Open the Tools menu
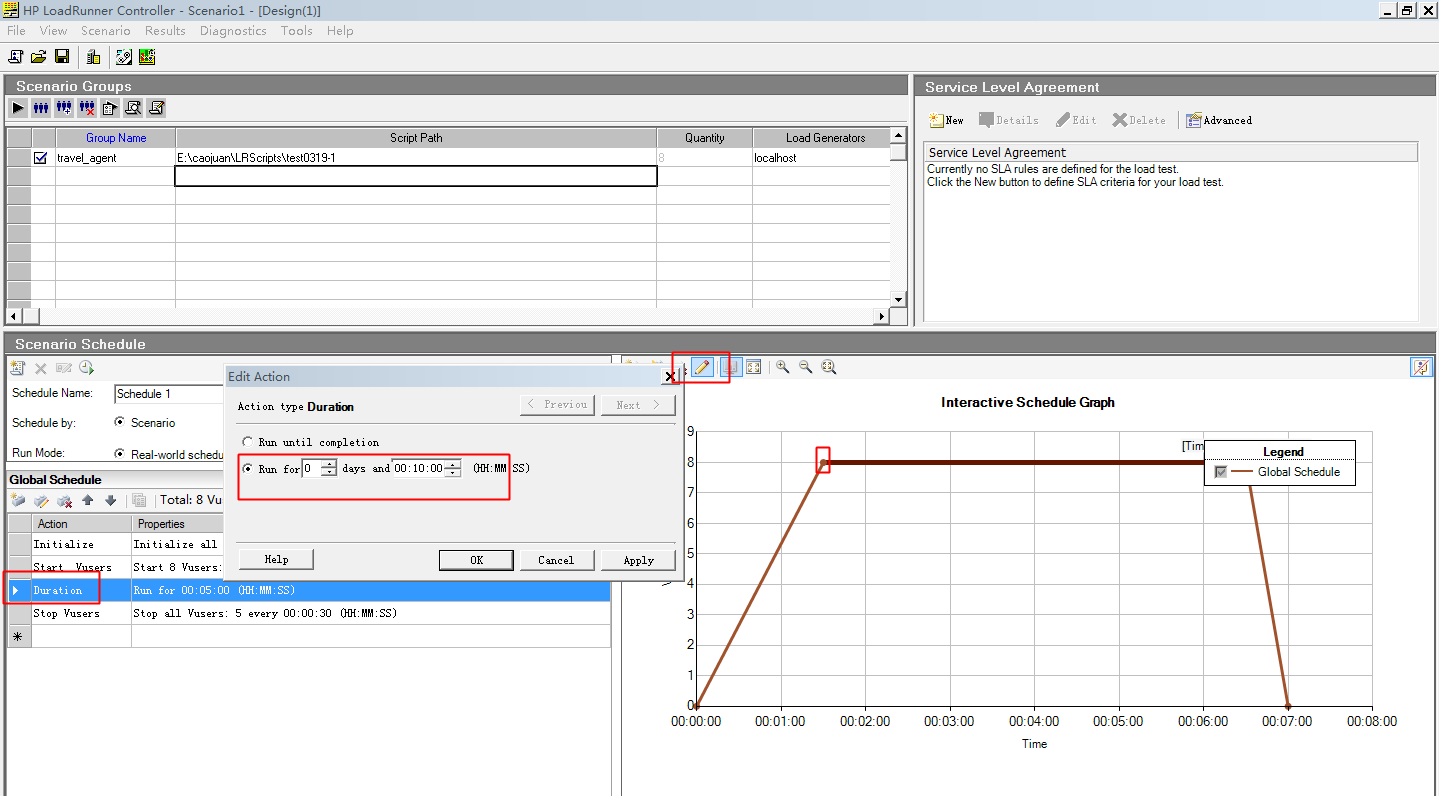 point(296,31)
